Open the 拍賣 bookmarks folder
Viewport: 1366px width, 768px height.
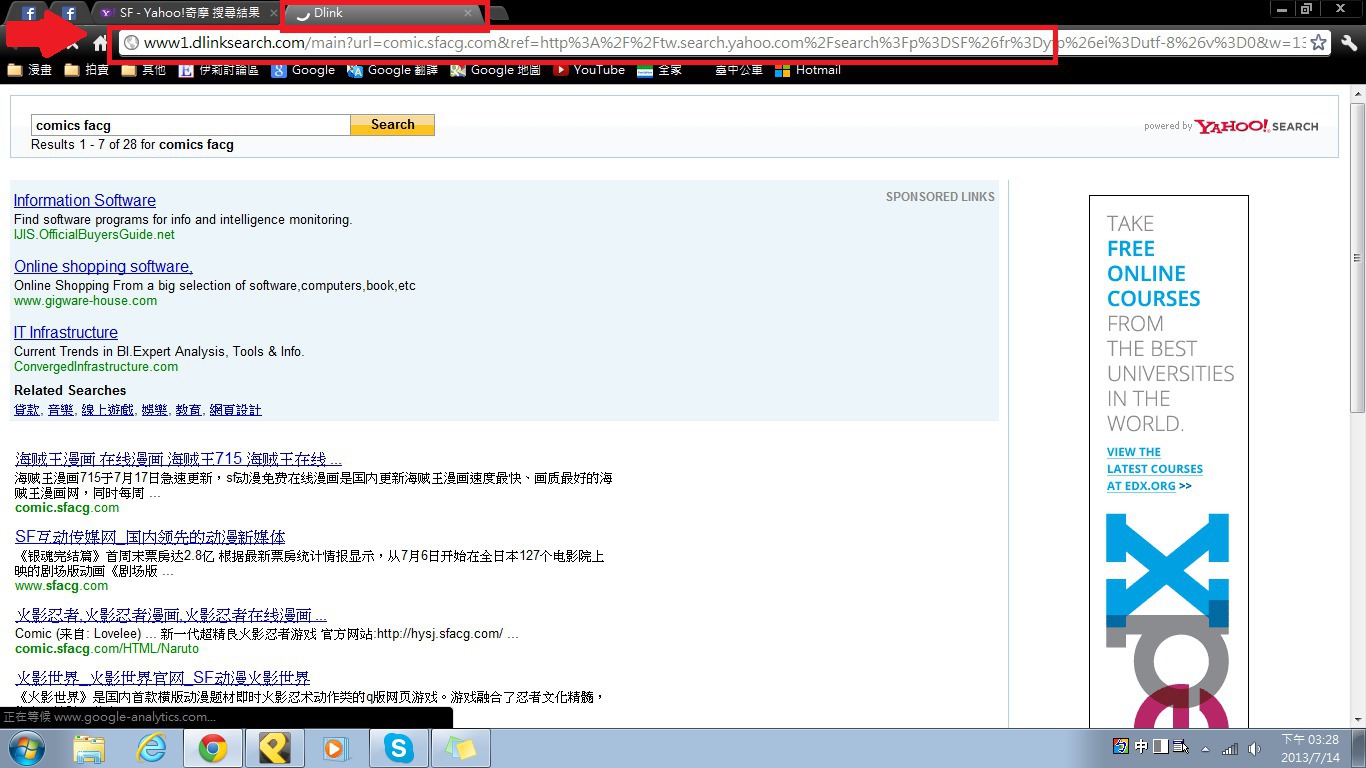(x=87, y=70)
